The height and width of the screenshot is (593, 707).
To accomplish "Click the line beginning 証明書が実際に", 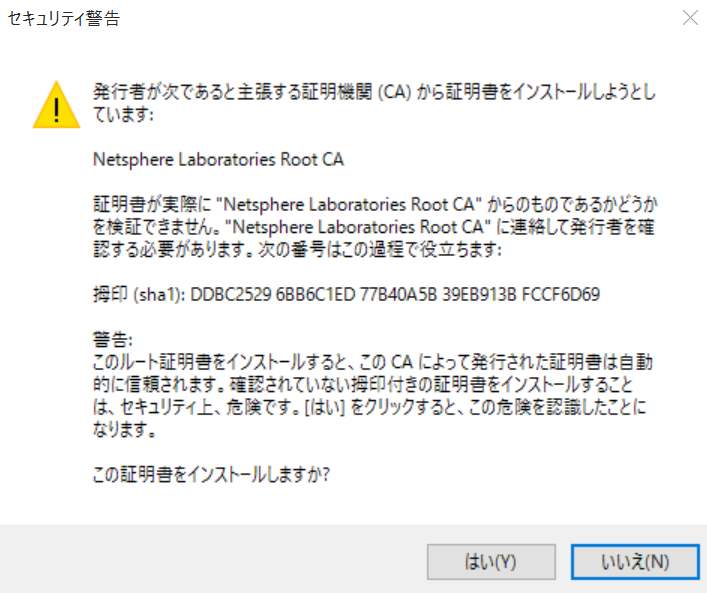I will tap(375, 205).
